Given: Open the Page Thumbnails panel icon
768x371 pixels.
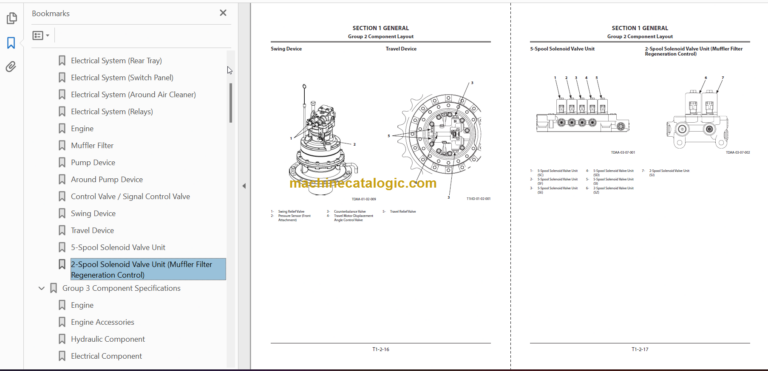Looking at the screenshot, I should pos(11,19).
